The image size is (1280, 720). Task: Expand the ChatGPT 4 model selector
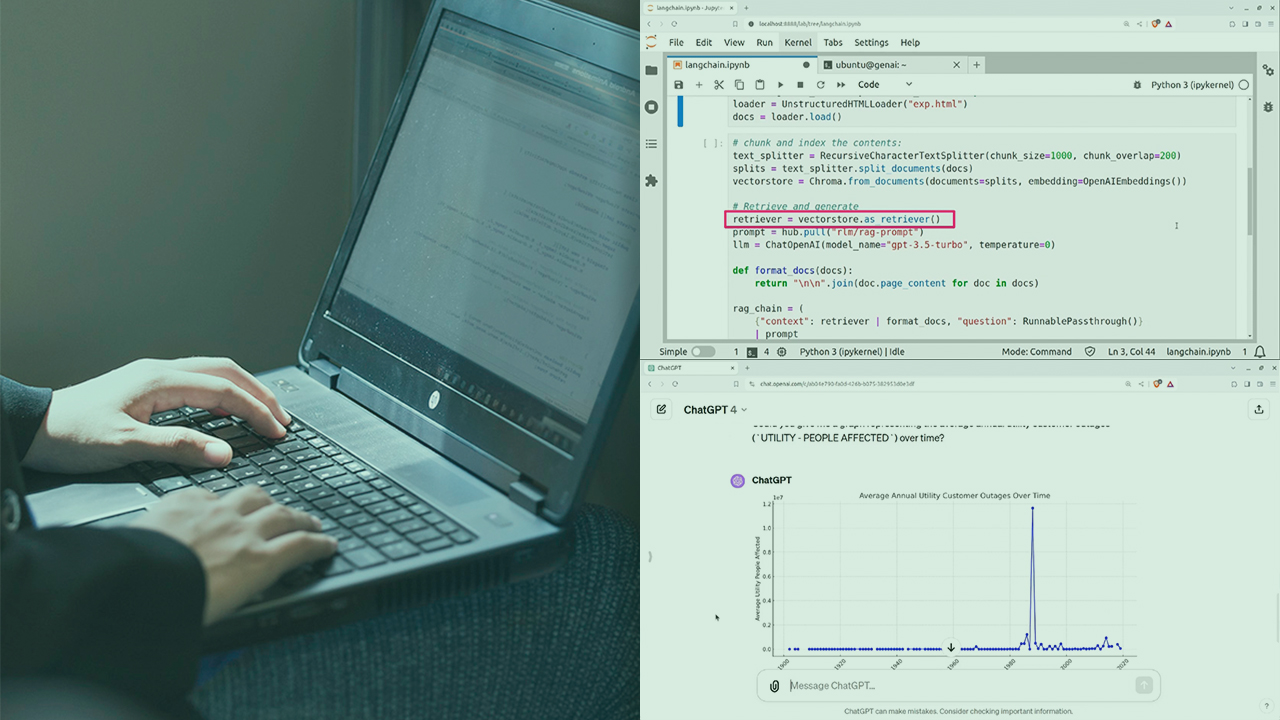715,410
